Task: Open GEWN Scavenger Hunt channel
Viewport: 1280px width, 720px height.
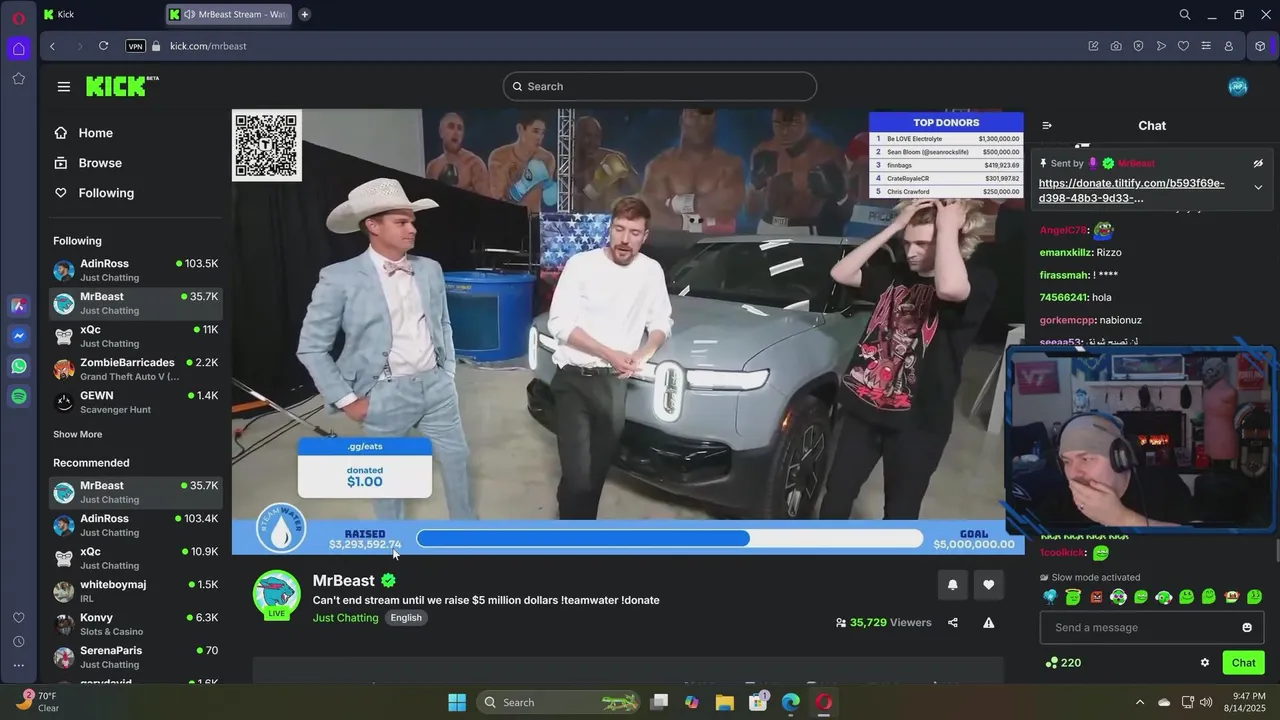Action: click(135, 402)
